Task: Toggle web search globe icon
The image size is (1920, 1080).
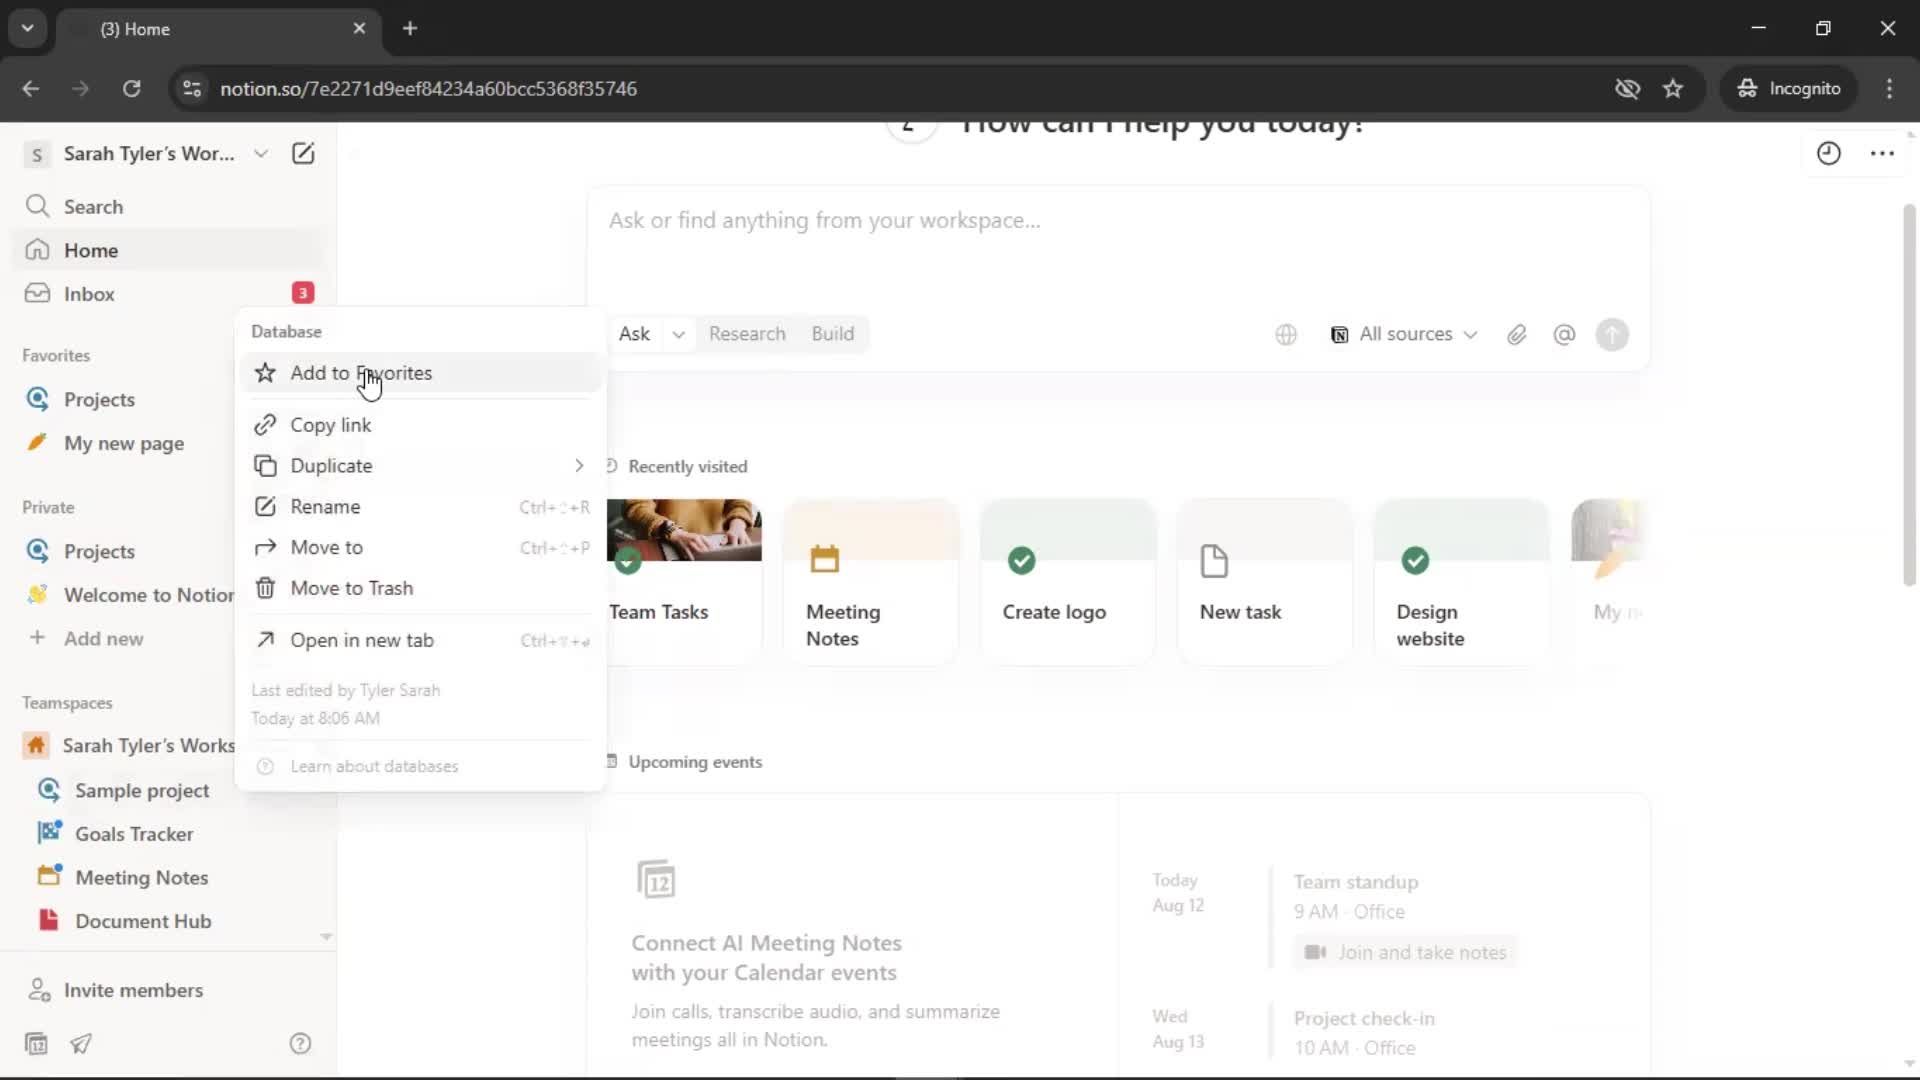Action: (1286, 335)
